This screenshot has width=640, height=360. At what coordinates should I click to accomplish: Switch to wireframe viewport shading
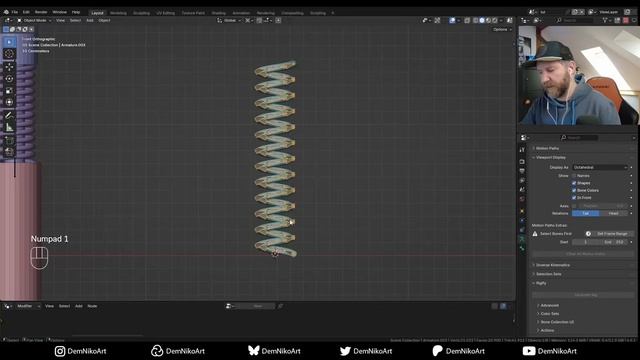pos(476,20)
